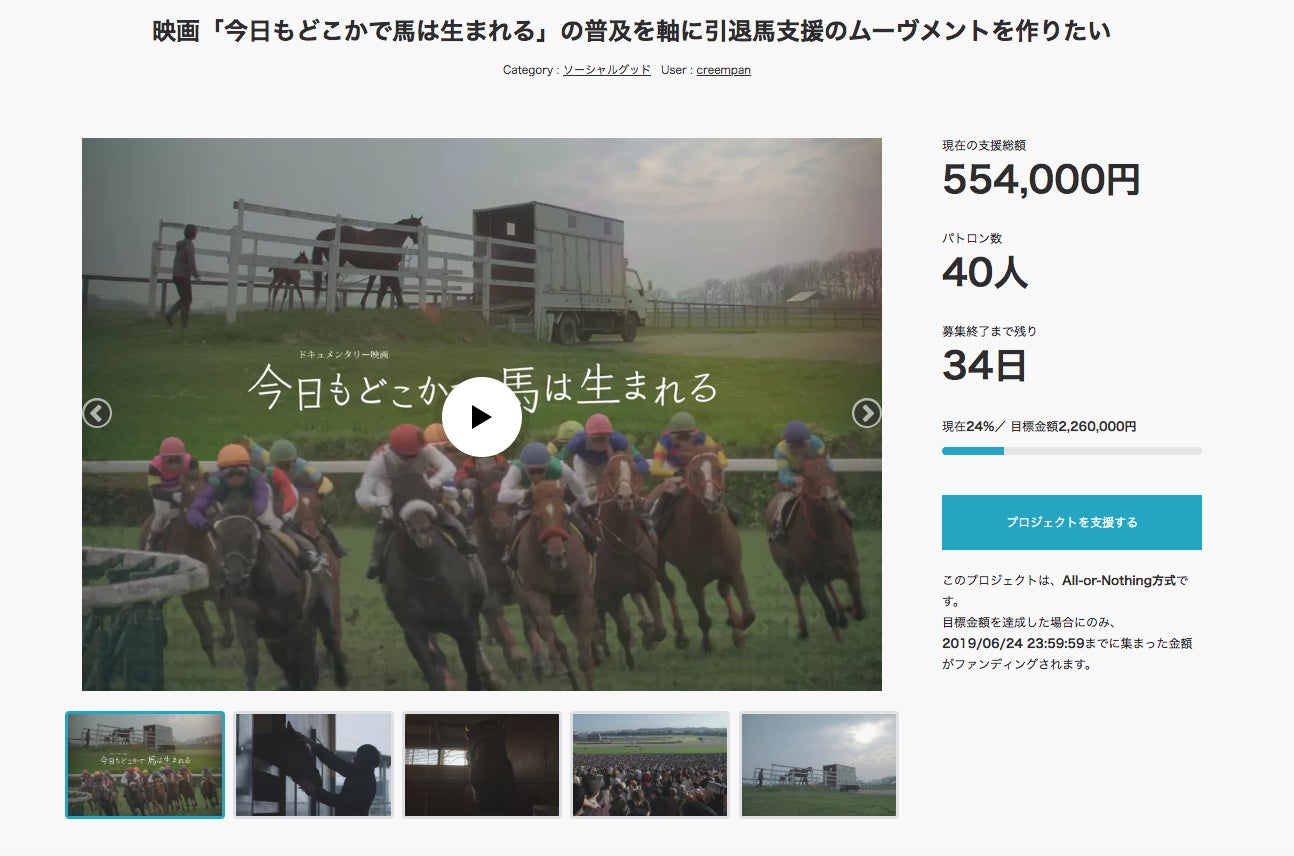This screenshot has width=1294, height=856.
Task: Go to the previous slide arrow
Action: pyautogui.click(x=97, y=413)
